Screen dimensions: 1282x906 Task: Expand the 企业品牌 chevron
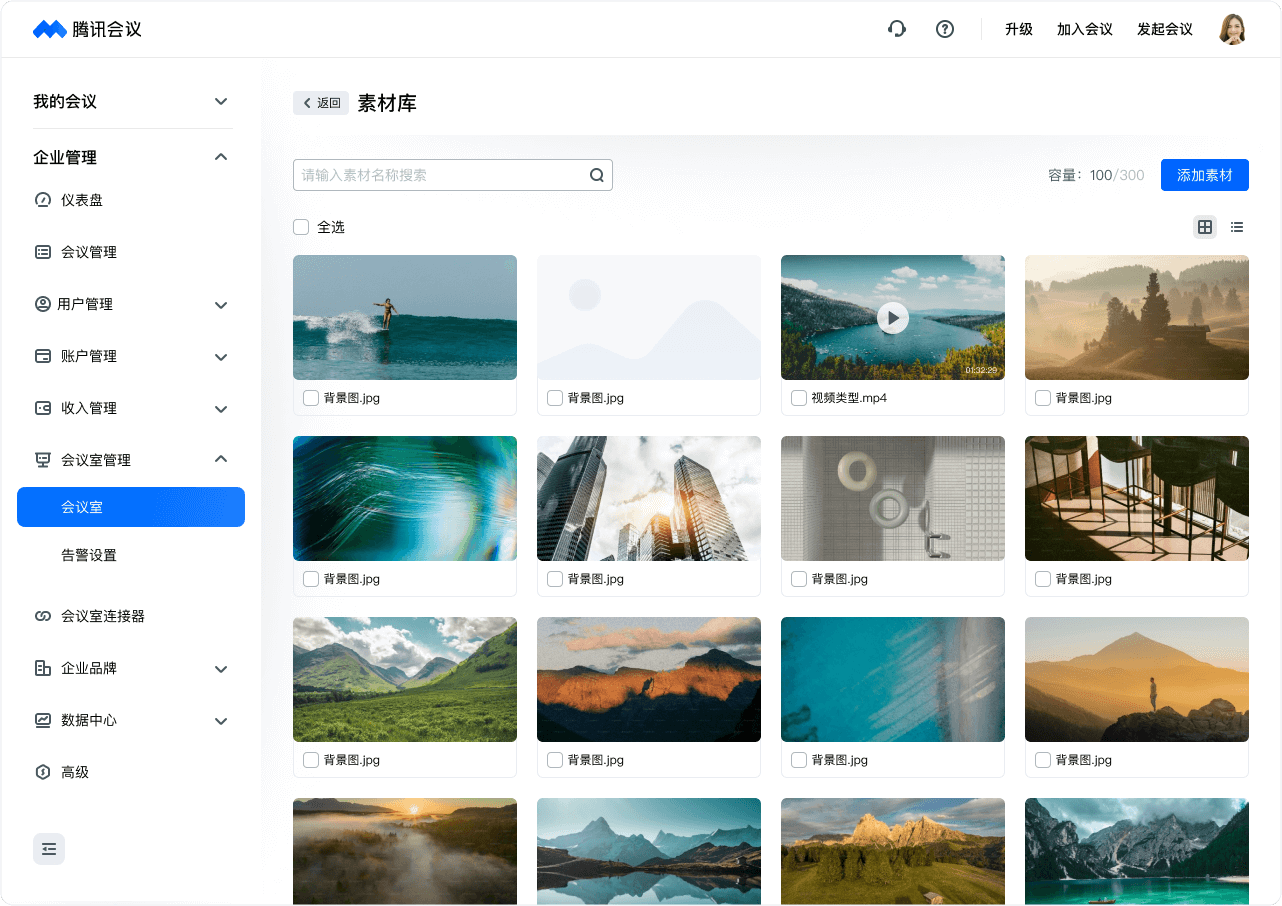[x=221, y=669]
